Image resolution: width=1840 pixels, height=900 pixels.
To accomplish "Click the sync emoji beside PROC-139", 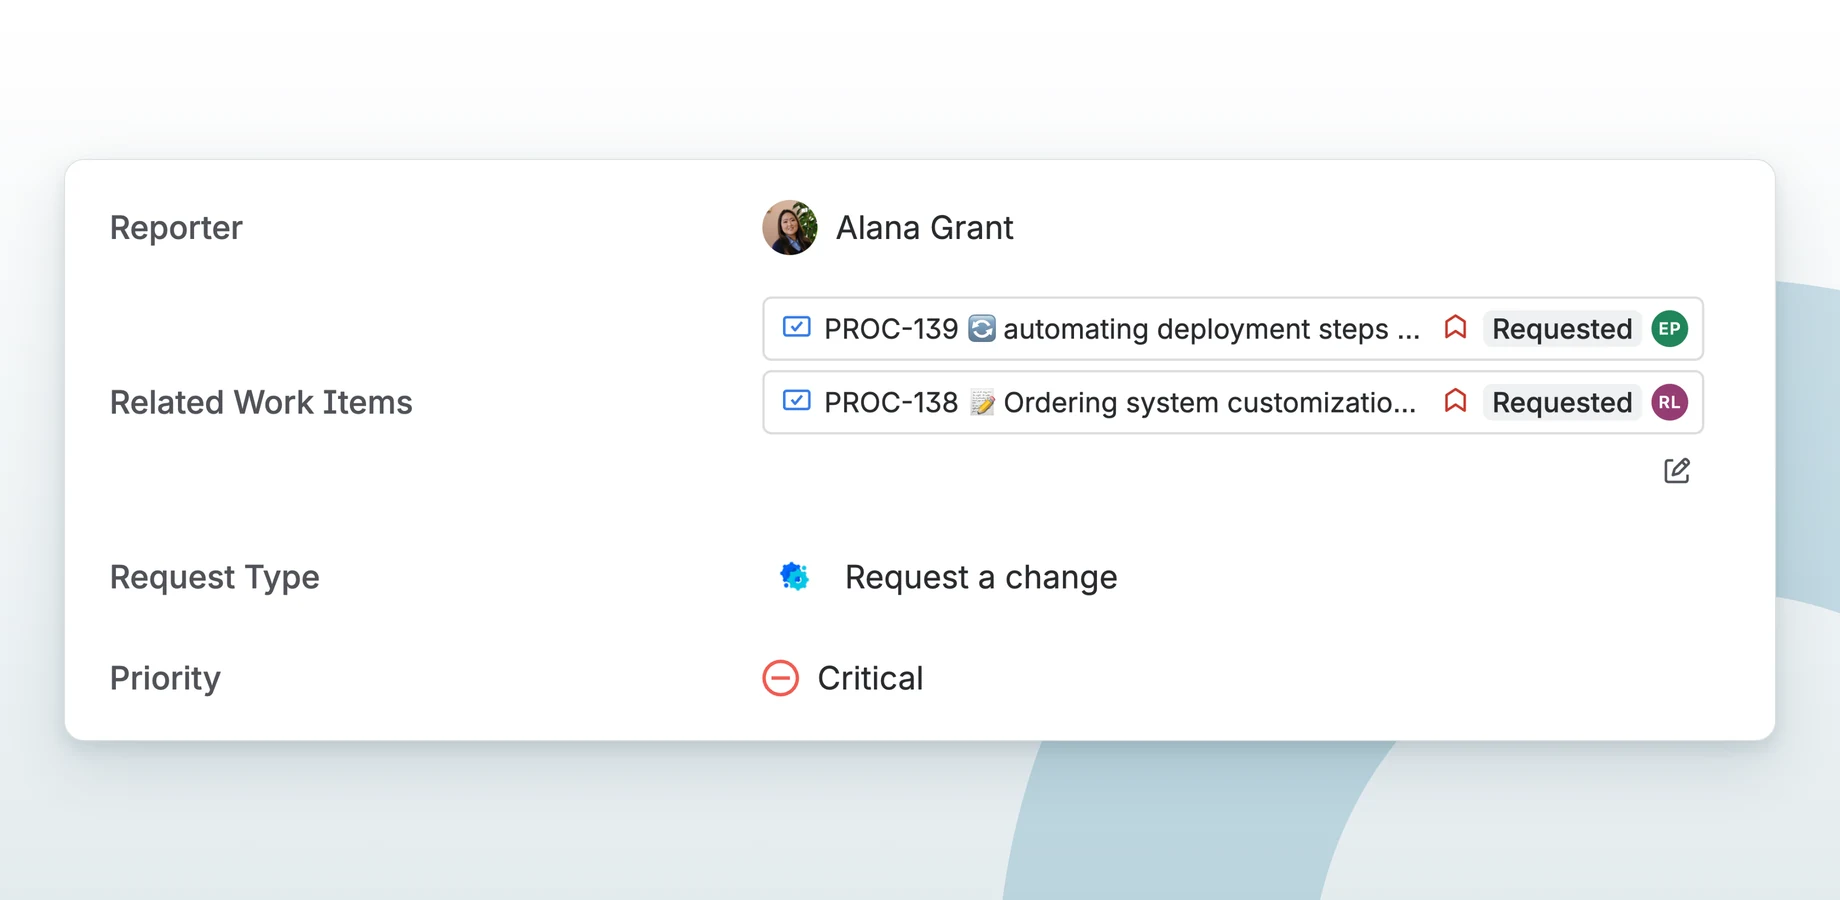I will coord(982,328).
